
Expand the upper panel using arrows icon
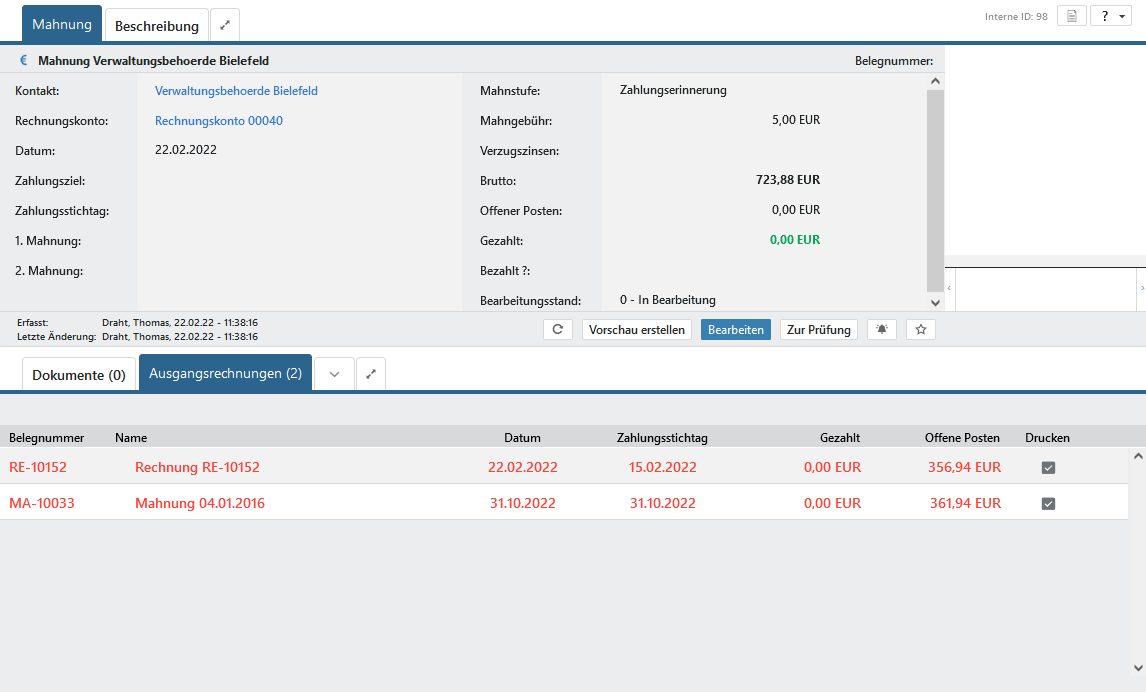tap(225, 25)
